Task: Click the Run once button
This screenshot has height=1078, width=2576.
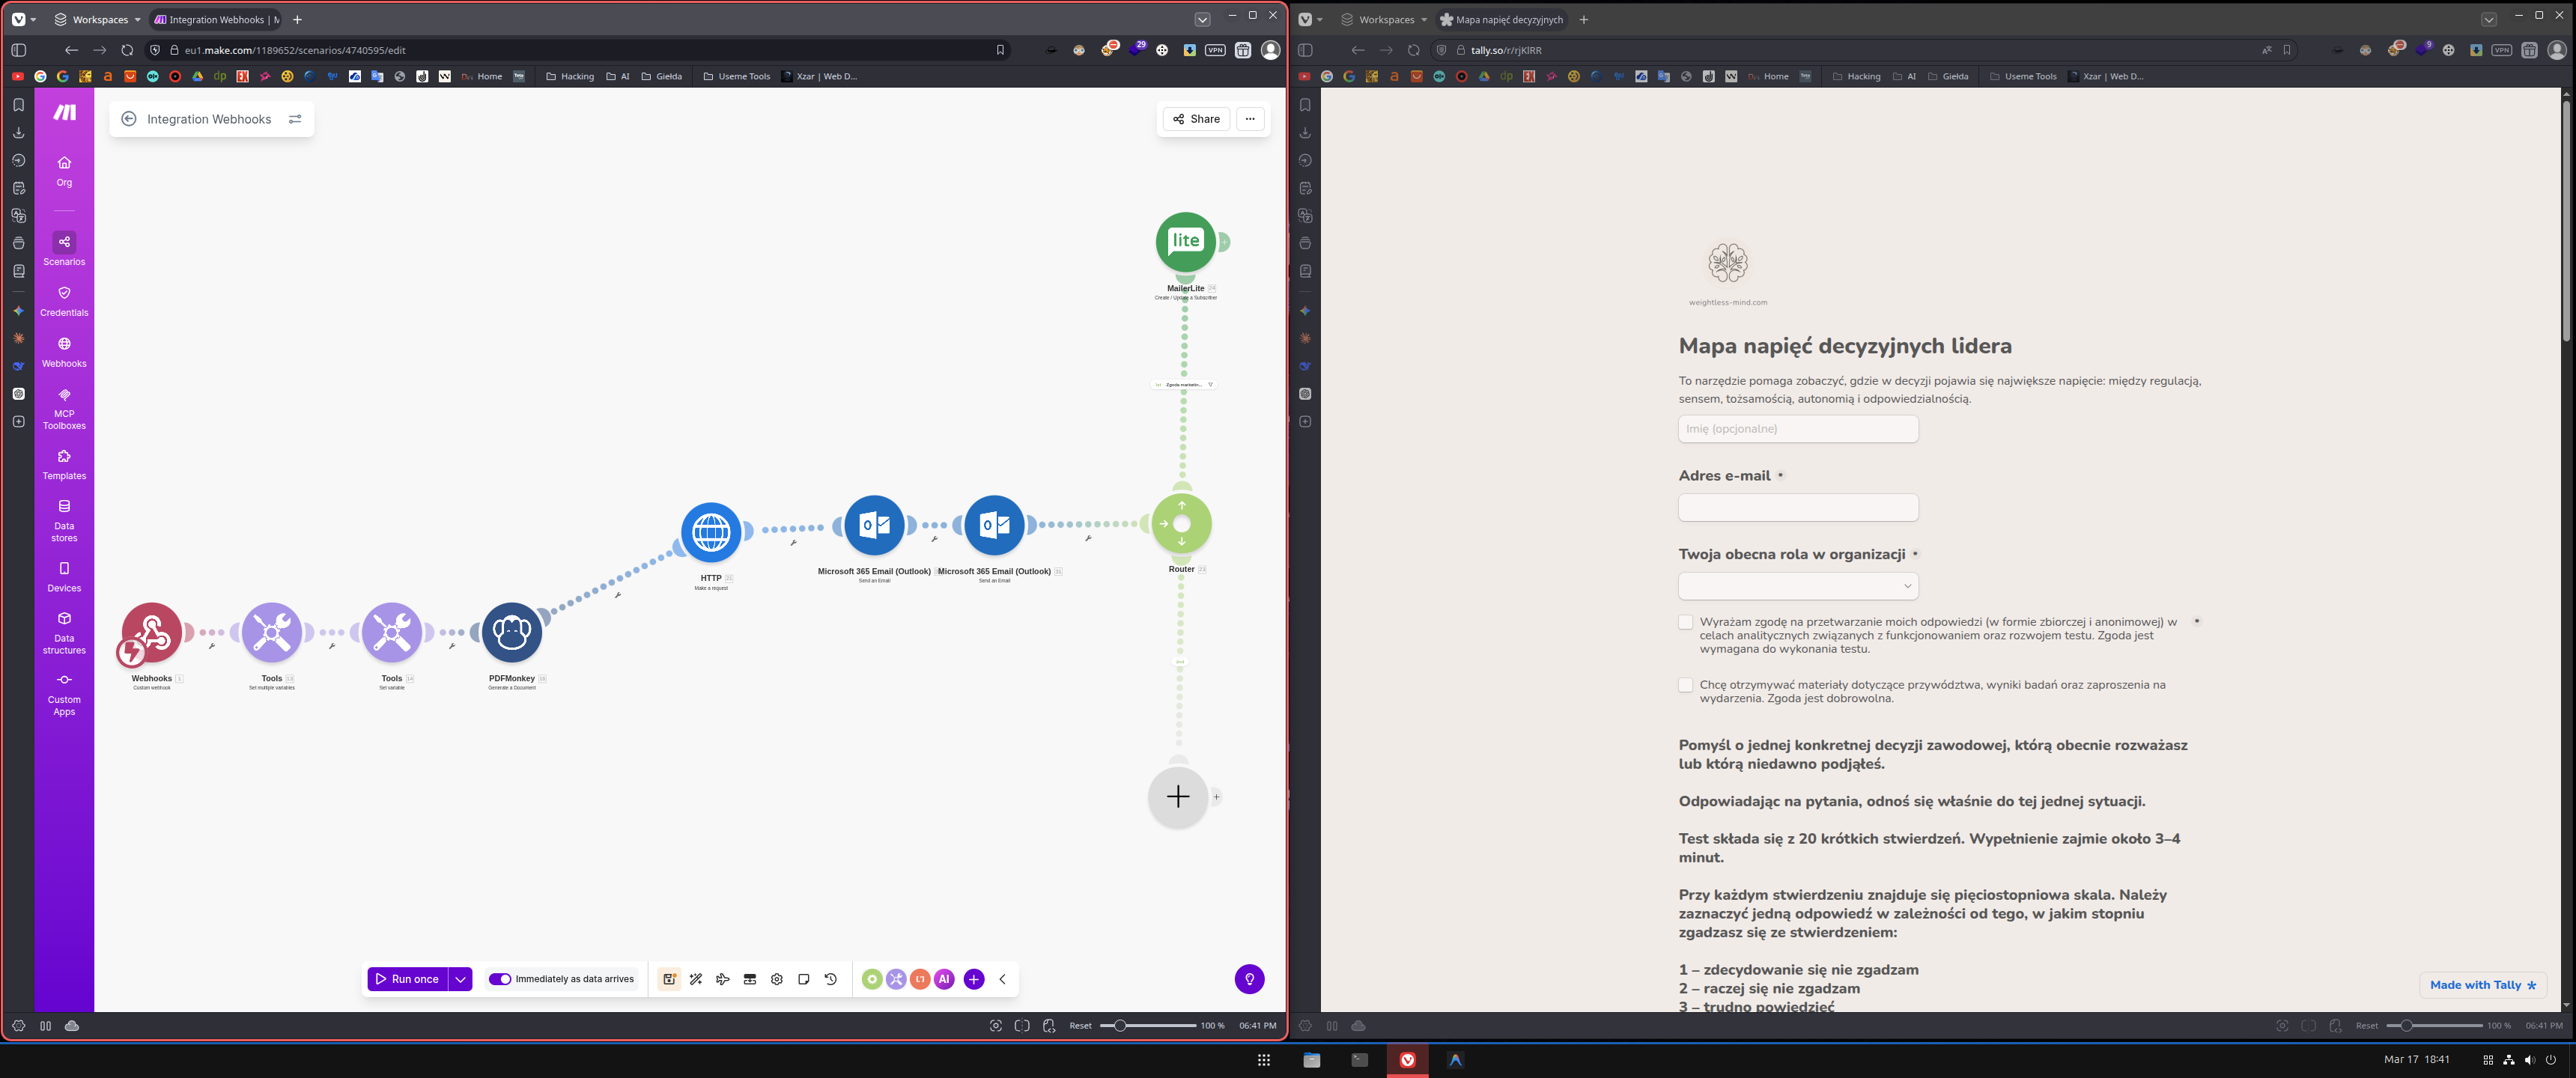Action: point(408,979)
